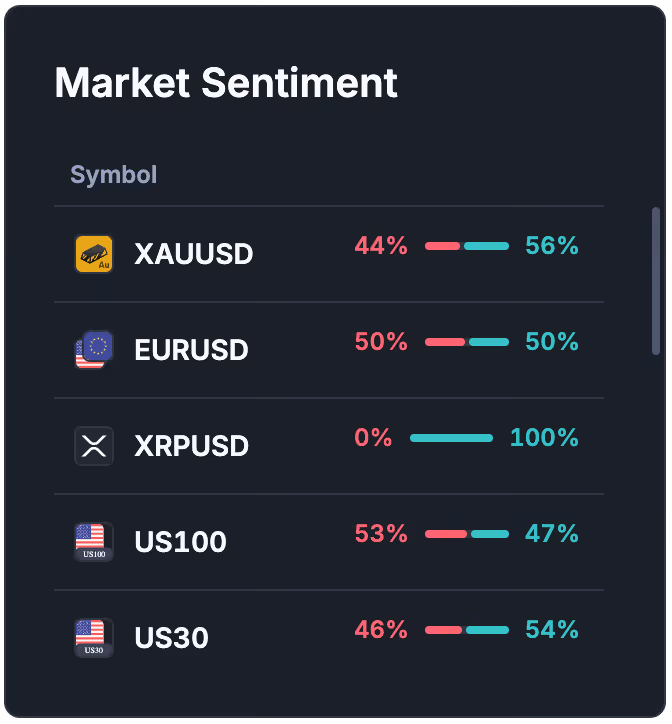Select the EURUSD symbol name
Viewport: 672px width, 724px height.
[x=191, y=350]
